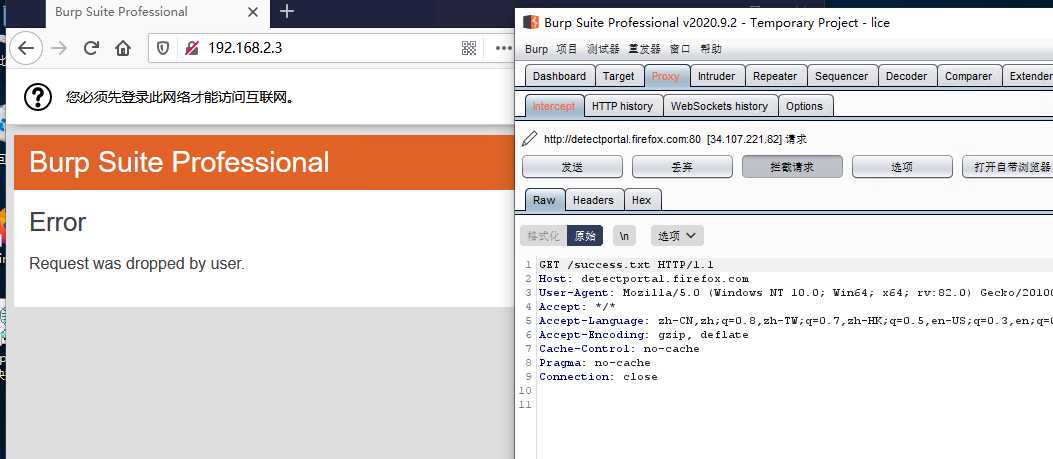
Task: Switch to the Intruder tab
Action: click(717, 76)
